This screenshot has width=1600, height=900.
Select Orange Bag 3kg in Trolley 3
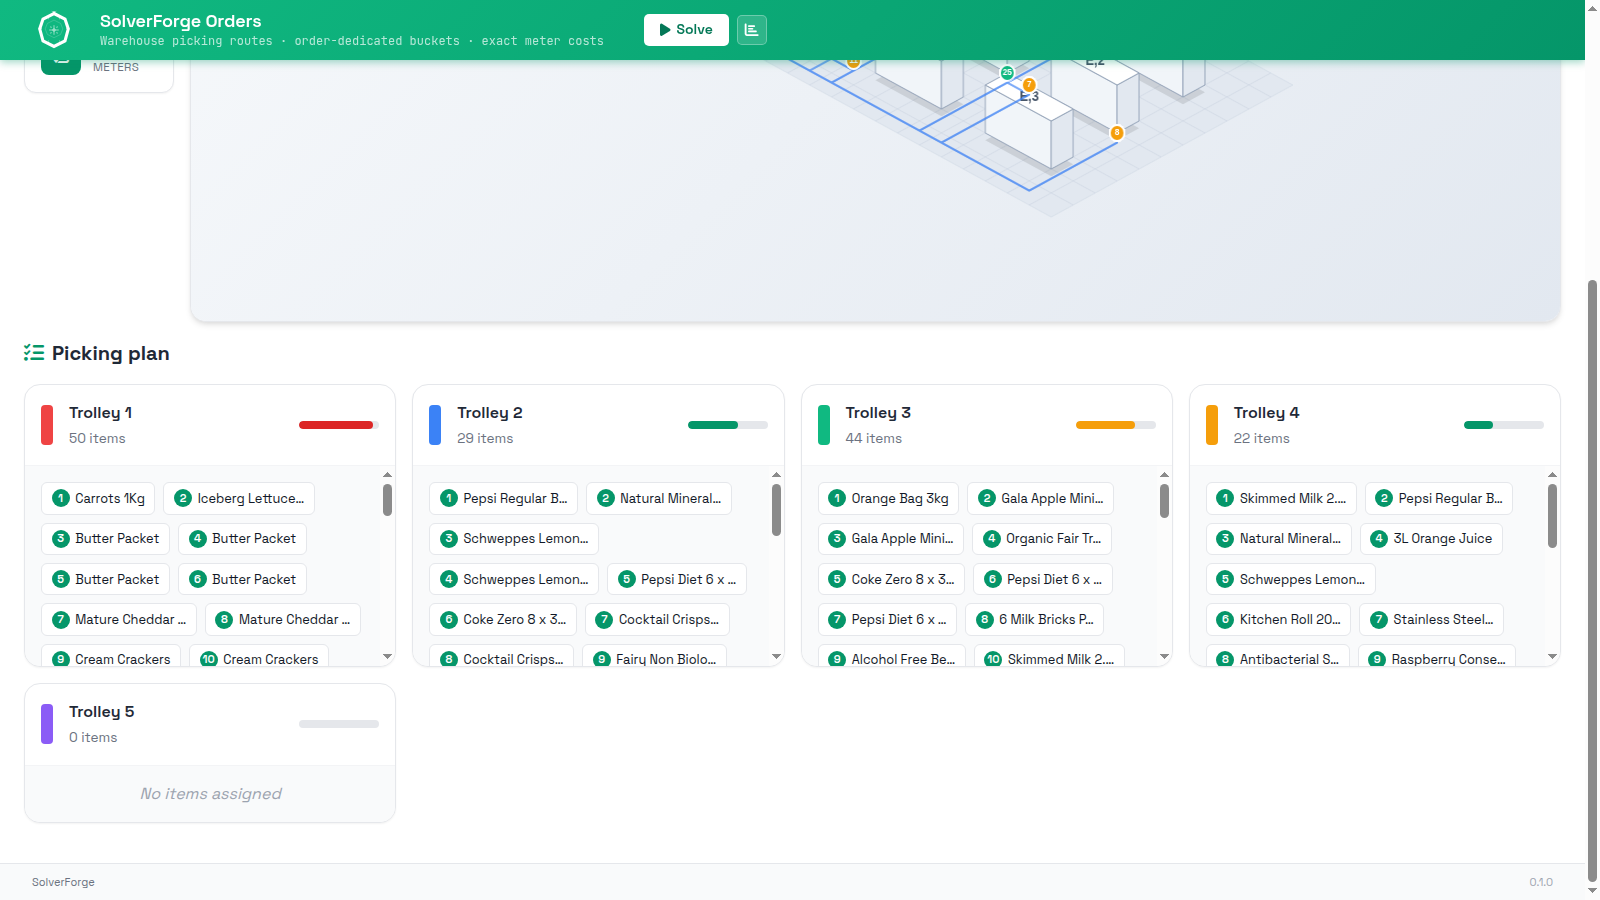[x=888, y=498]
